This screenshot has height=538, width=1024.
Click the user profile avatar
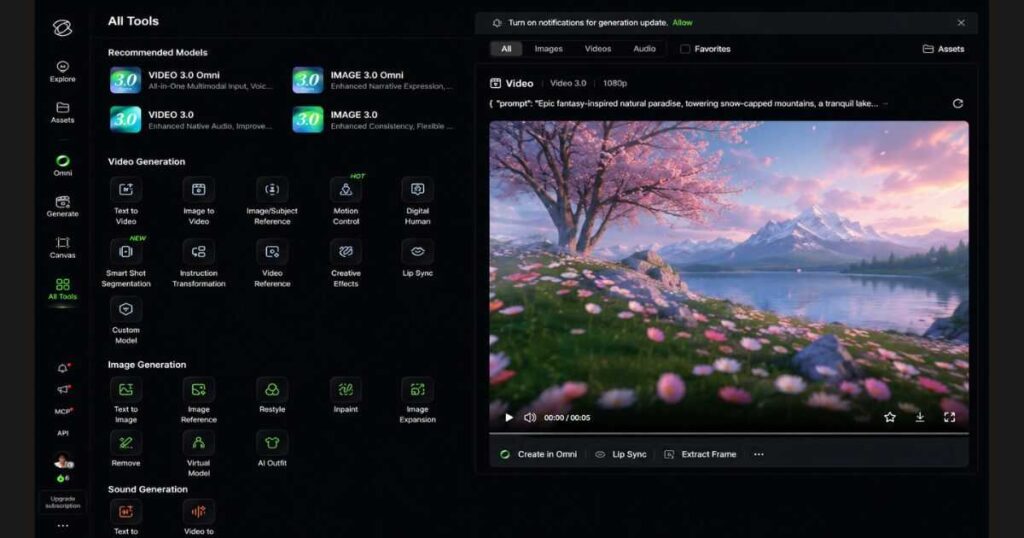pyautogui.click(x=63, y=461)
